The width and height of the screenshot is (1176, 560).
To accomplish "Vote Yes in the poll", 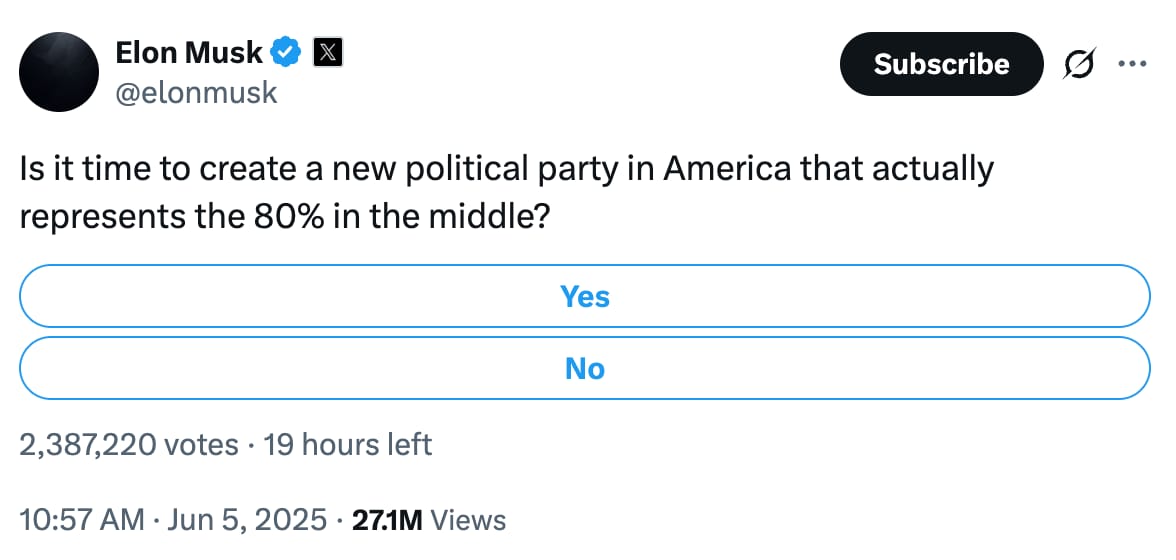I will point(585,296).
